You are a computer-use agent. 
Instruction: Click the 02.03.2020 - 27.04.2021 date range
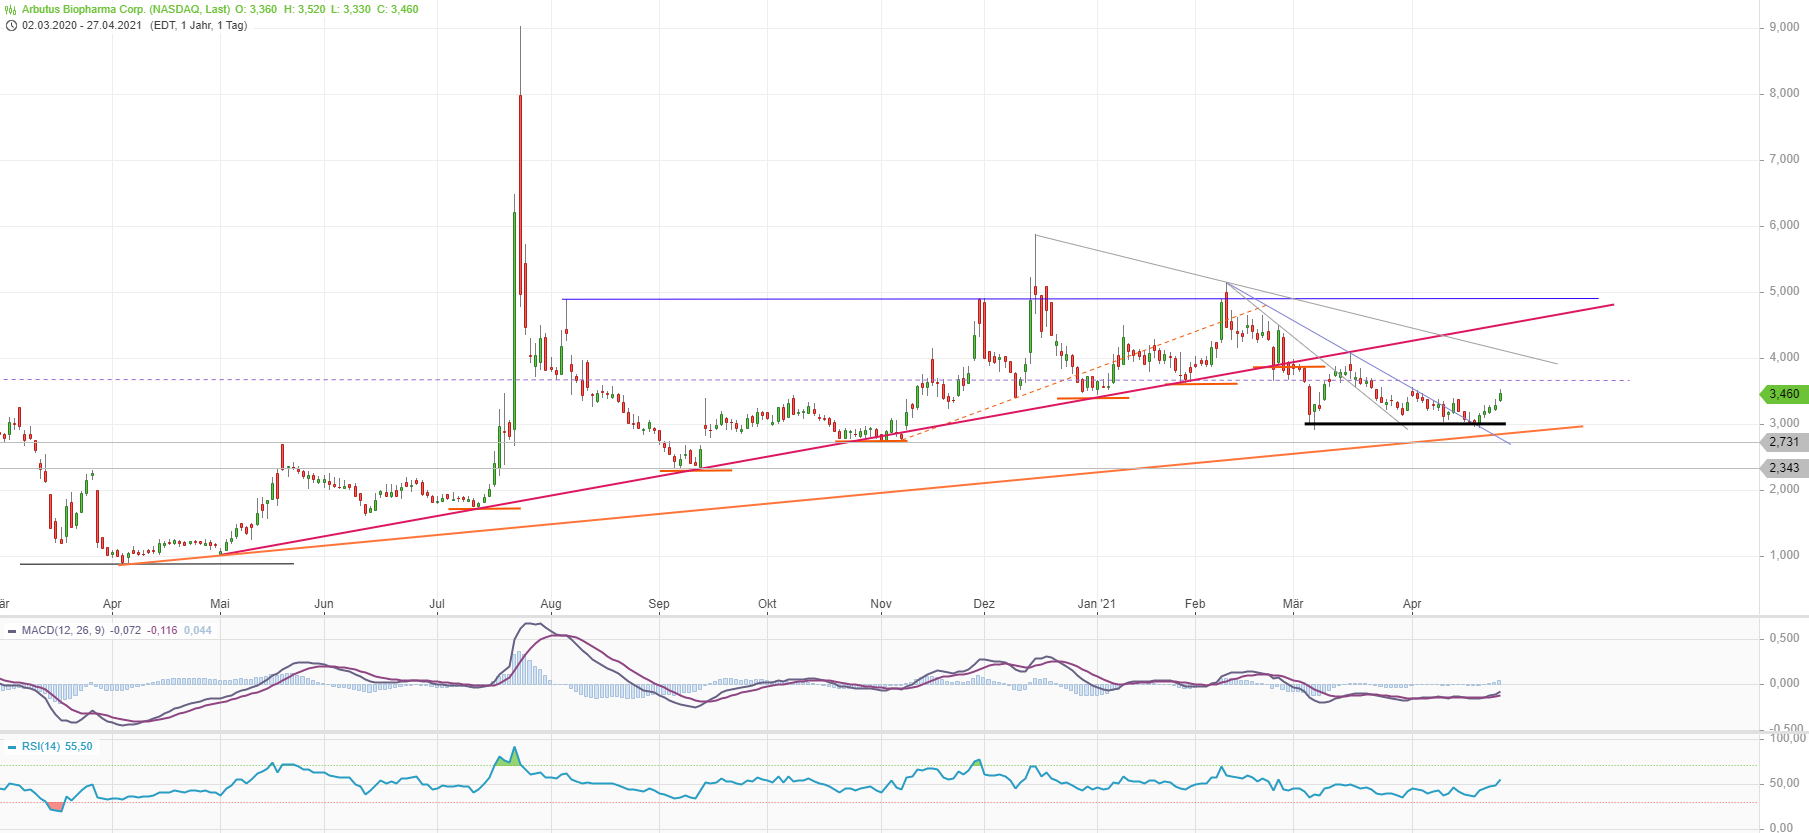click(x=82, y=25)
